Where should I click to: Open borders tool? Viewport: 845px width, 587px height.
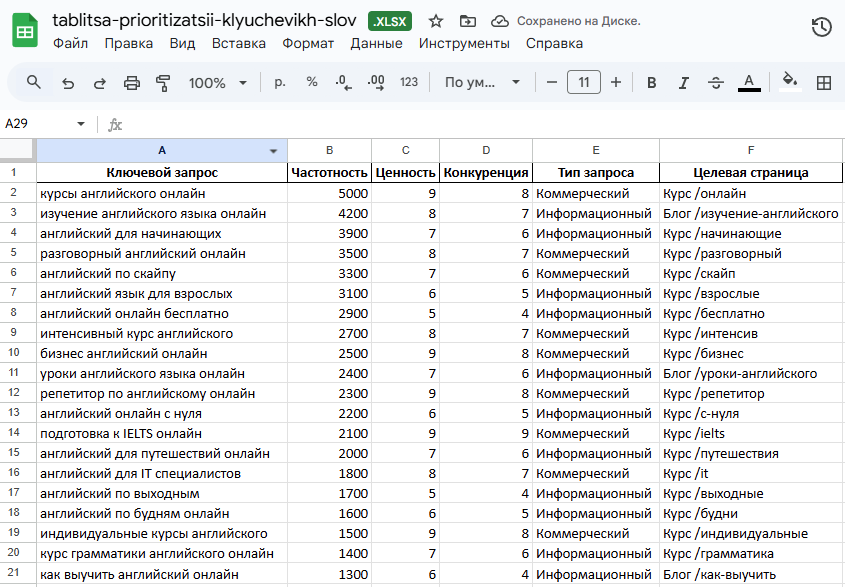coord(823,83)
